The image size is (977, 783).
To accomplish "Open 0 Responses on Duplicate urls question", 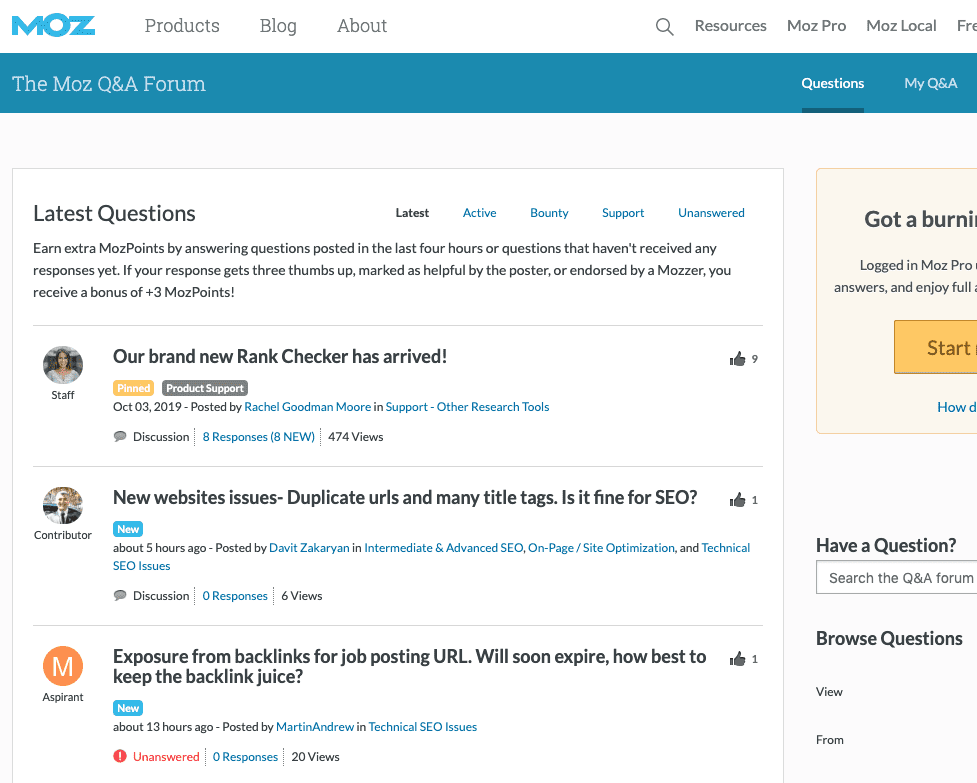I will pyautogui.click(x=235, y=596).
